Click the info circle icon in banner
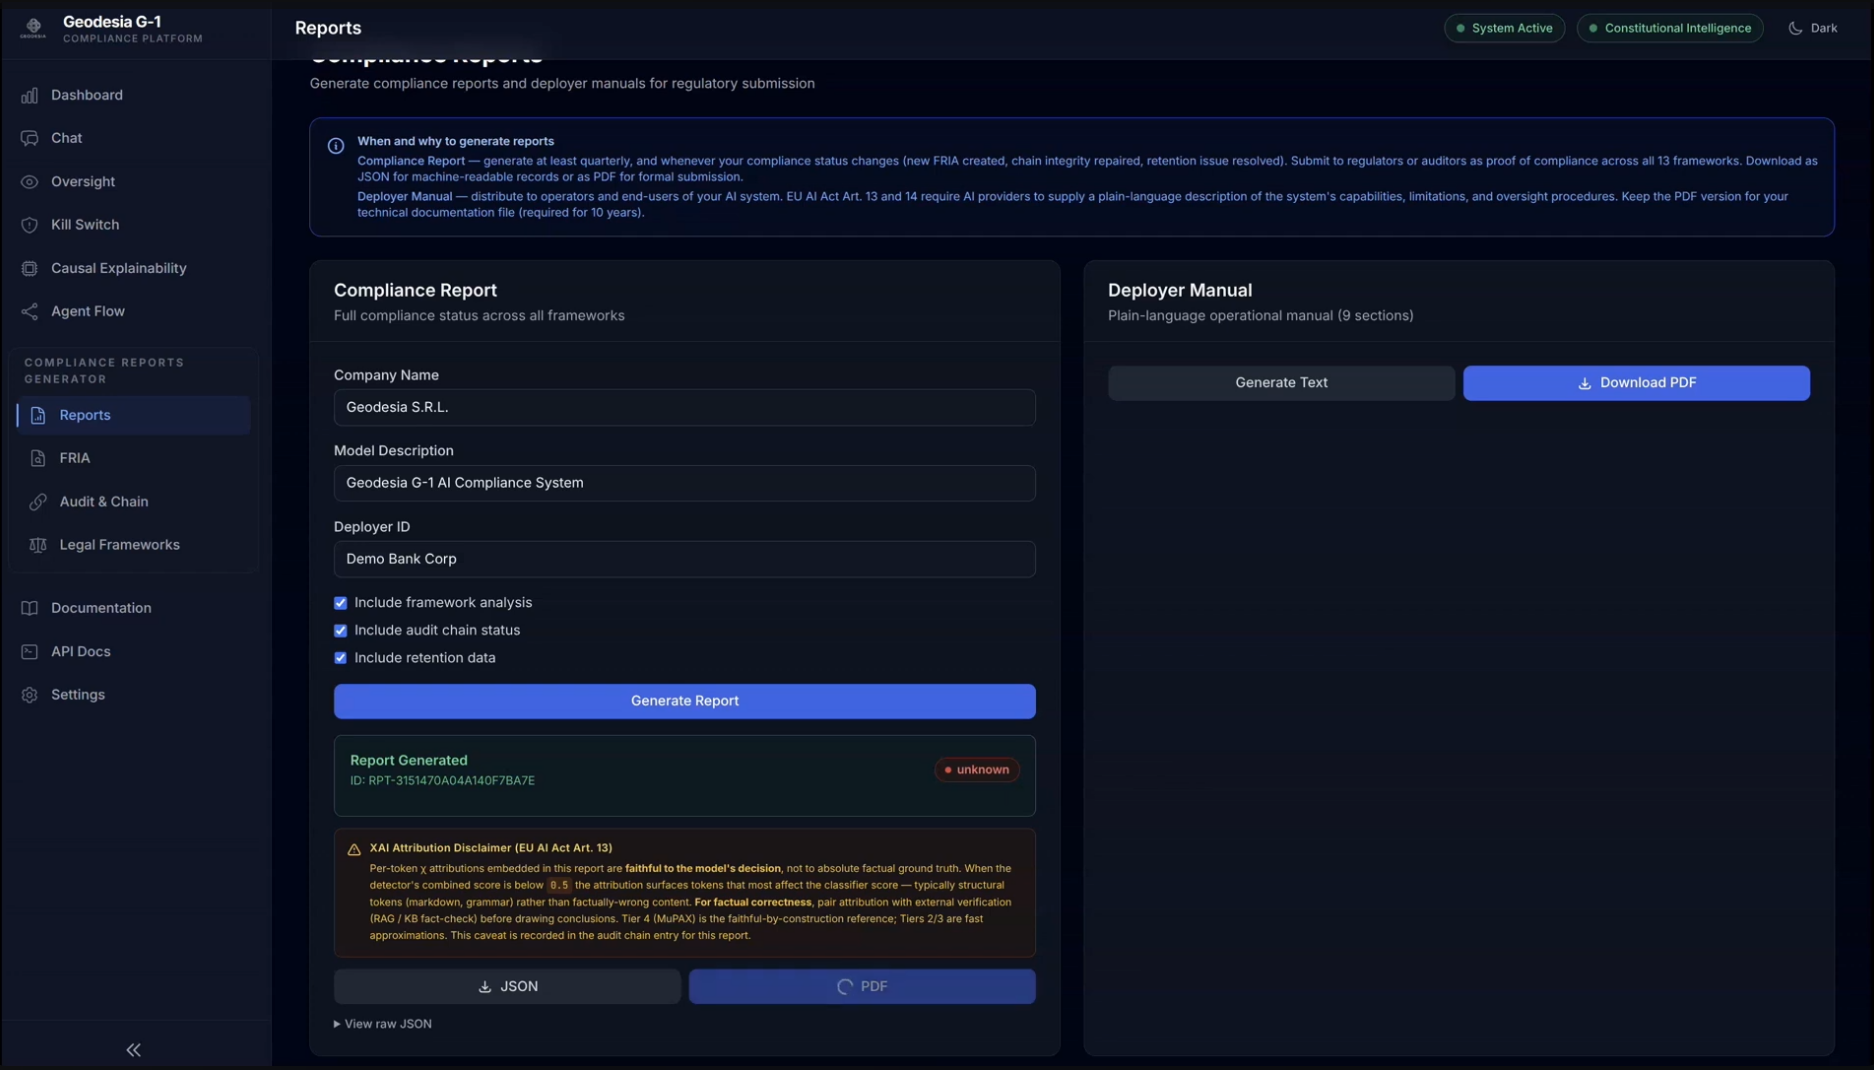Screen dimensions: 1874x1070 [x=336, y=146]
